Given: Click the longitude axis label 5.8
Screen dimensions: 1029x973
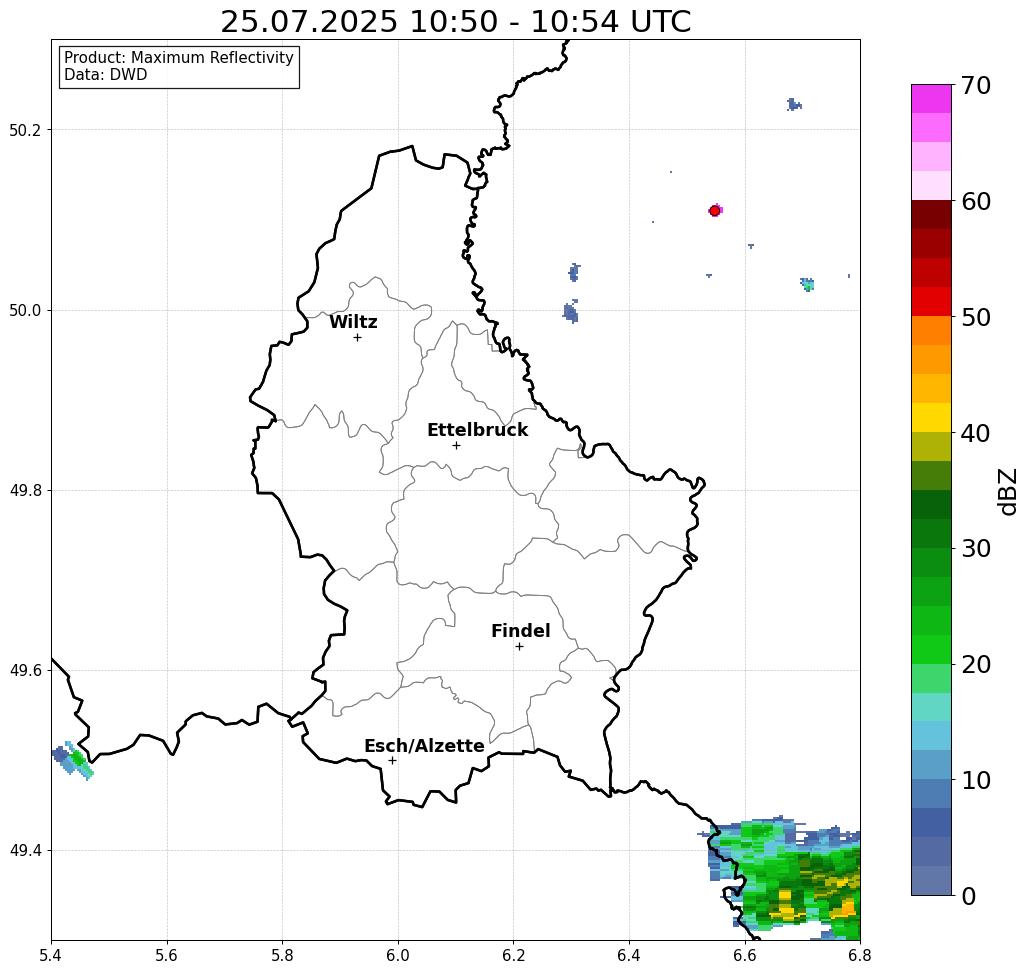Looking at the screenshot, I should pos(282,955).
